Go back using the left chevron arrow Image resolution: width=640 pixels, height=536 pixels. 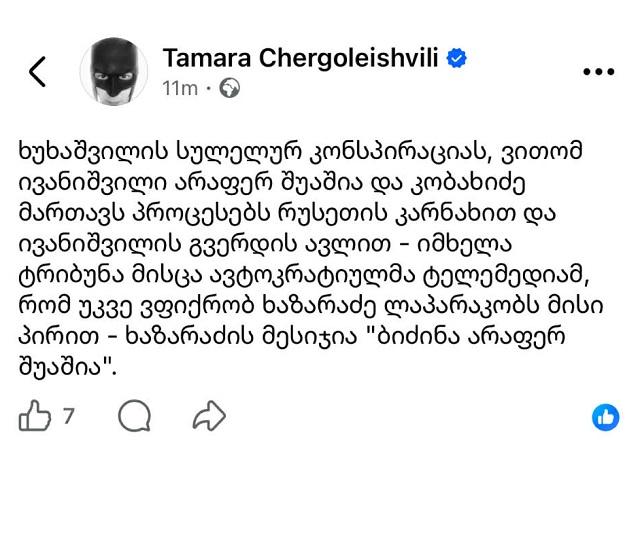click(37, 72)
